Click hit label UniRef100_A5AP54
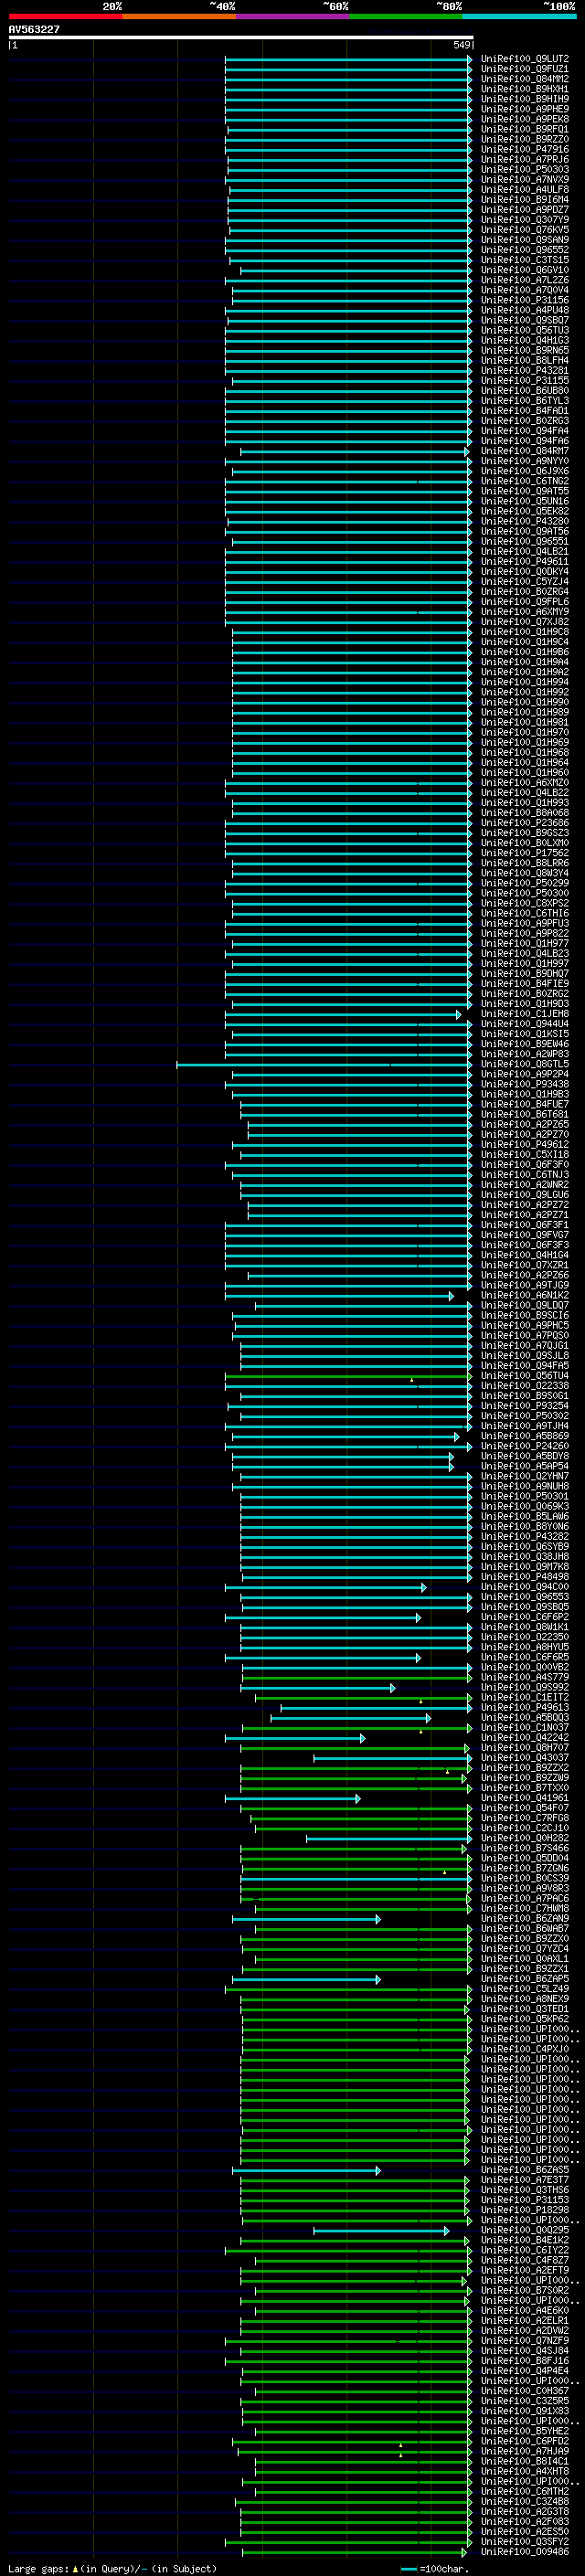Image resolution: width=585 pixels, height=2576 pixels. (525, 1466)
